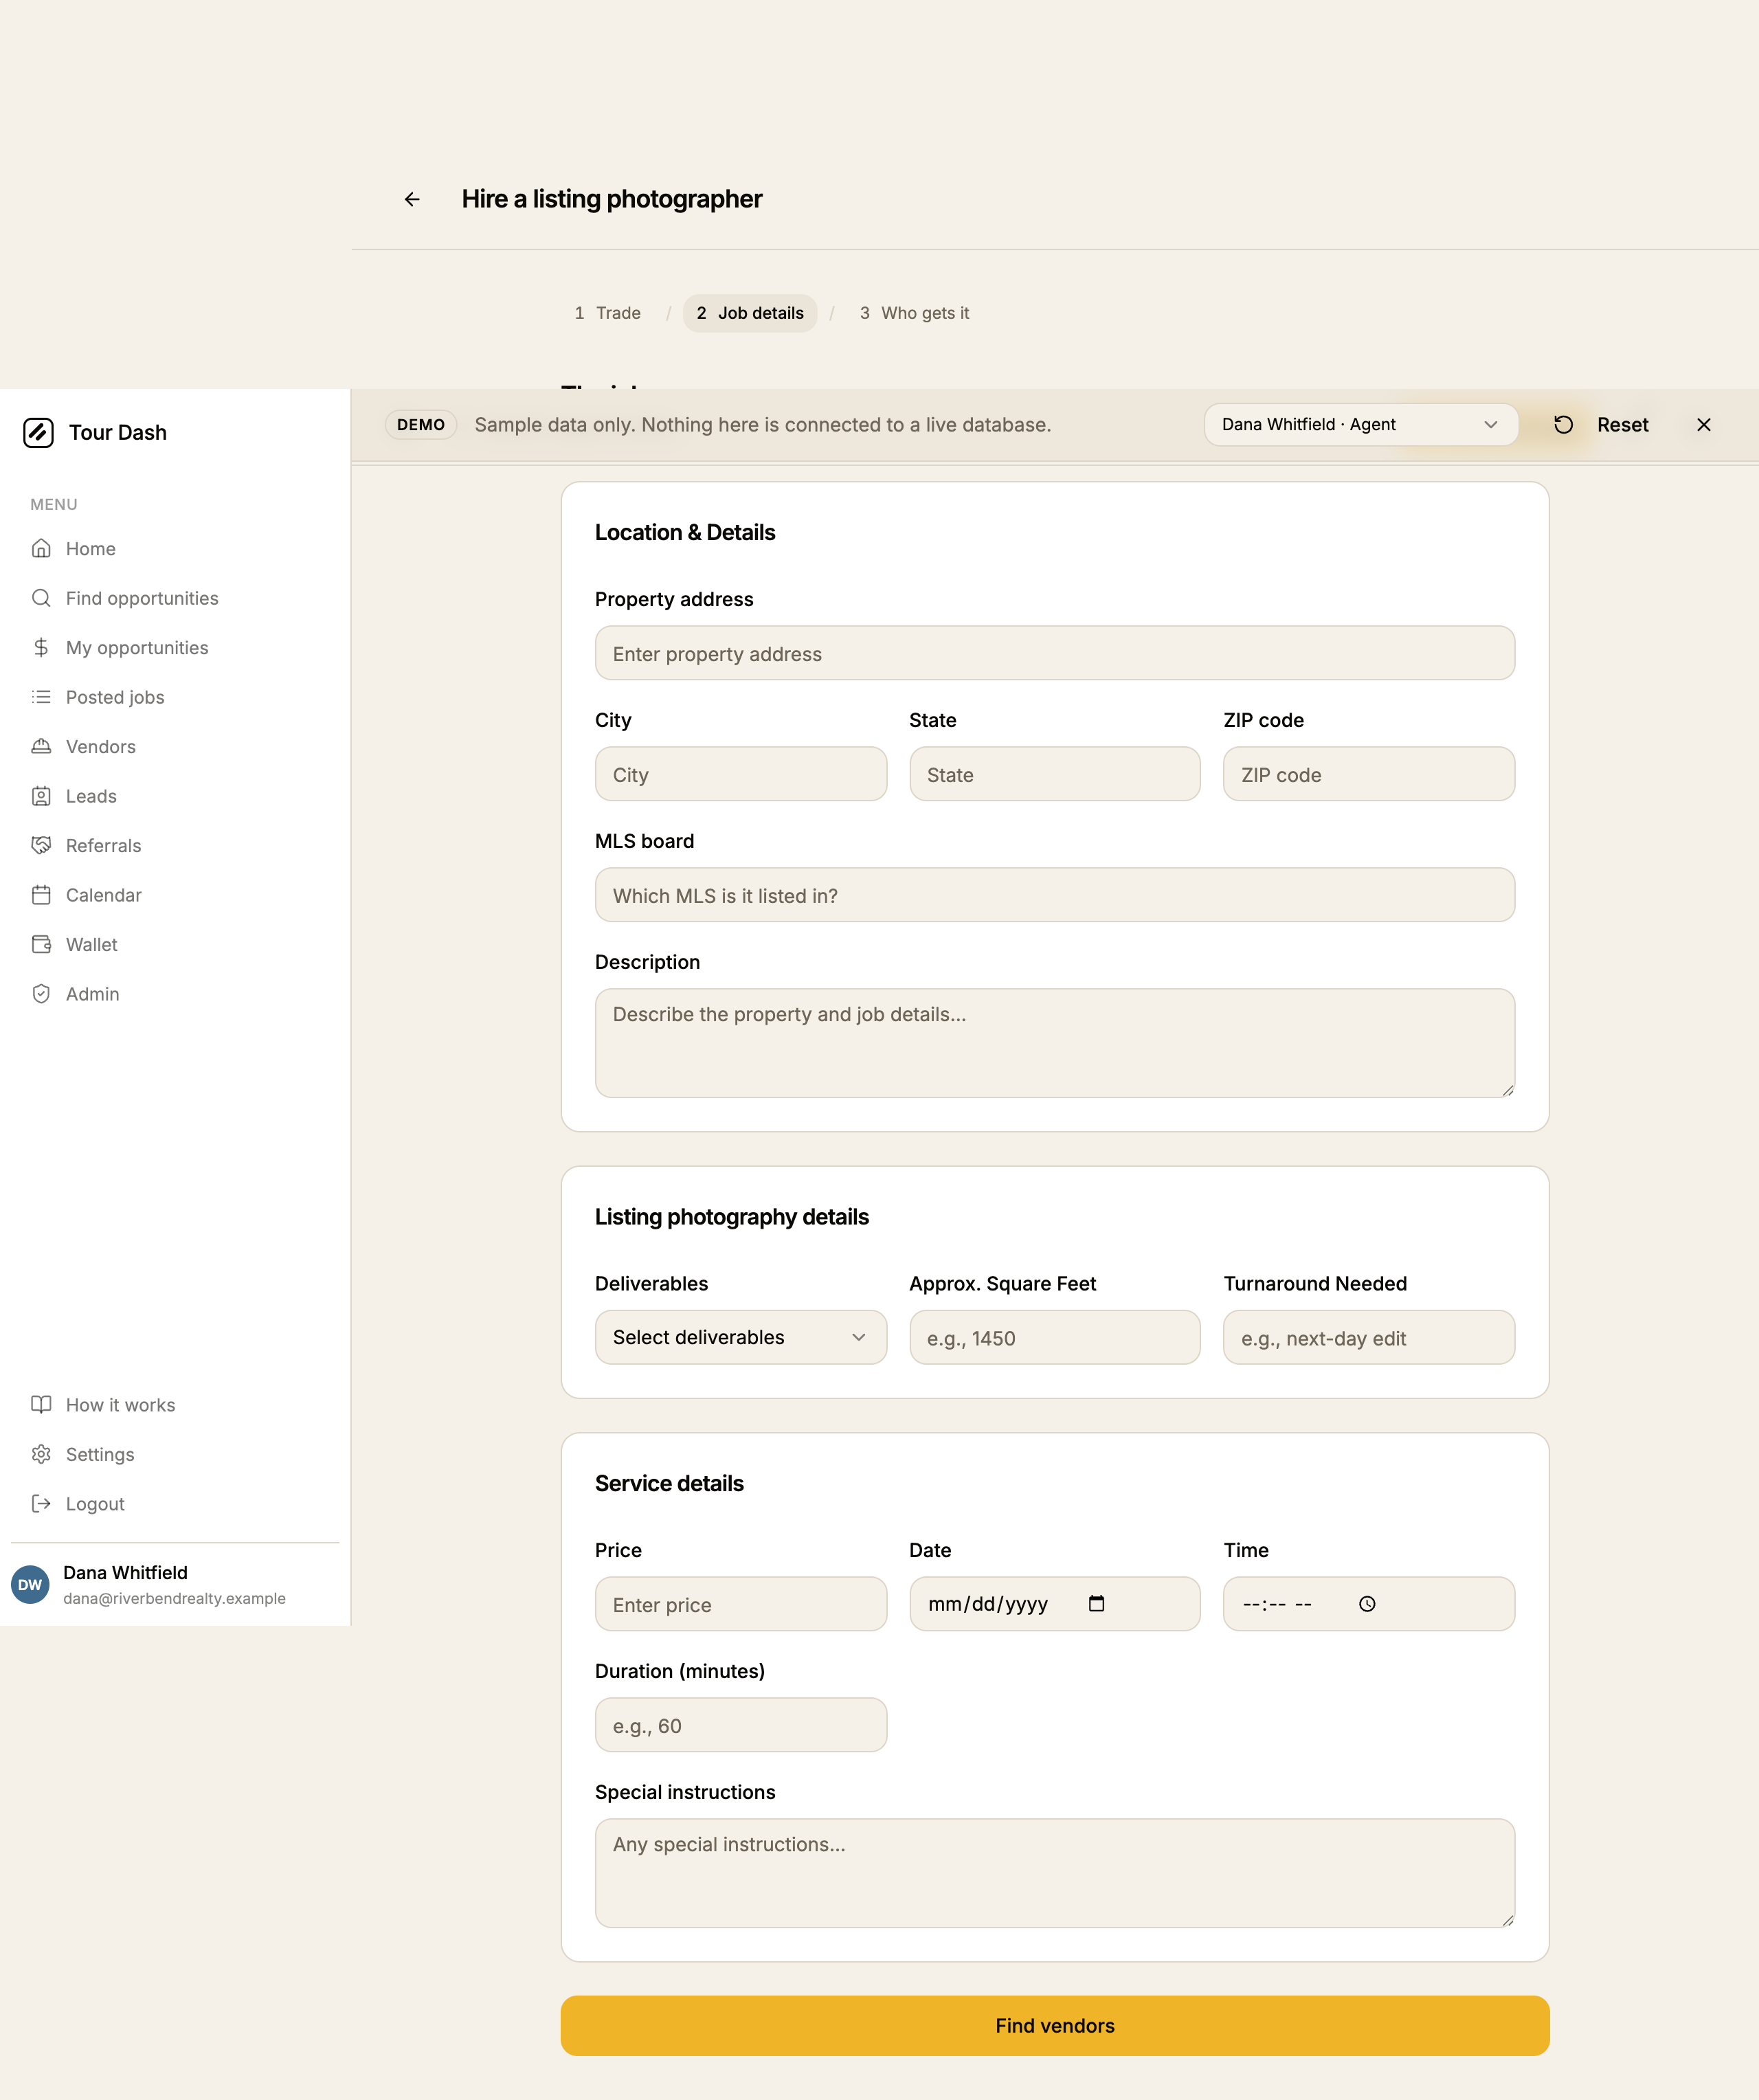Open Dana Whitfield profile in sidebar footer

[175, 1584]
